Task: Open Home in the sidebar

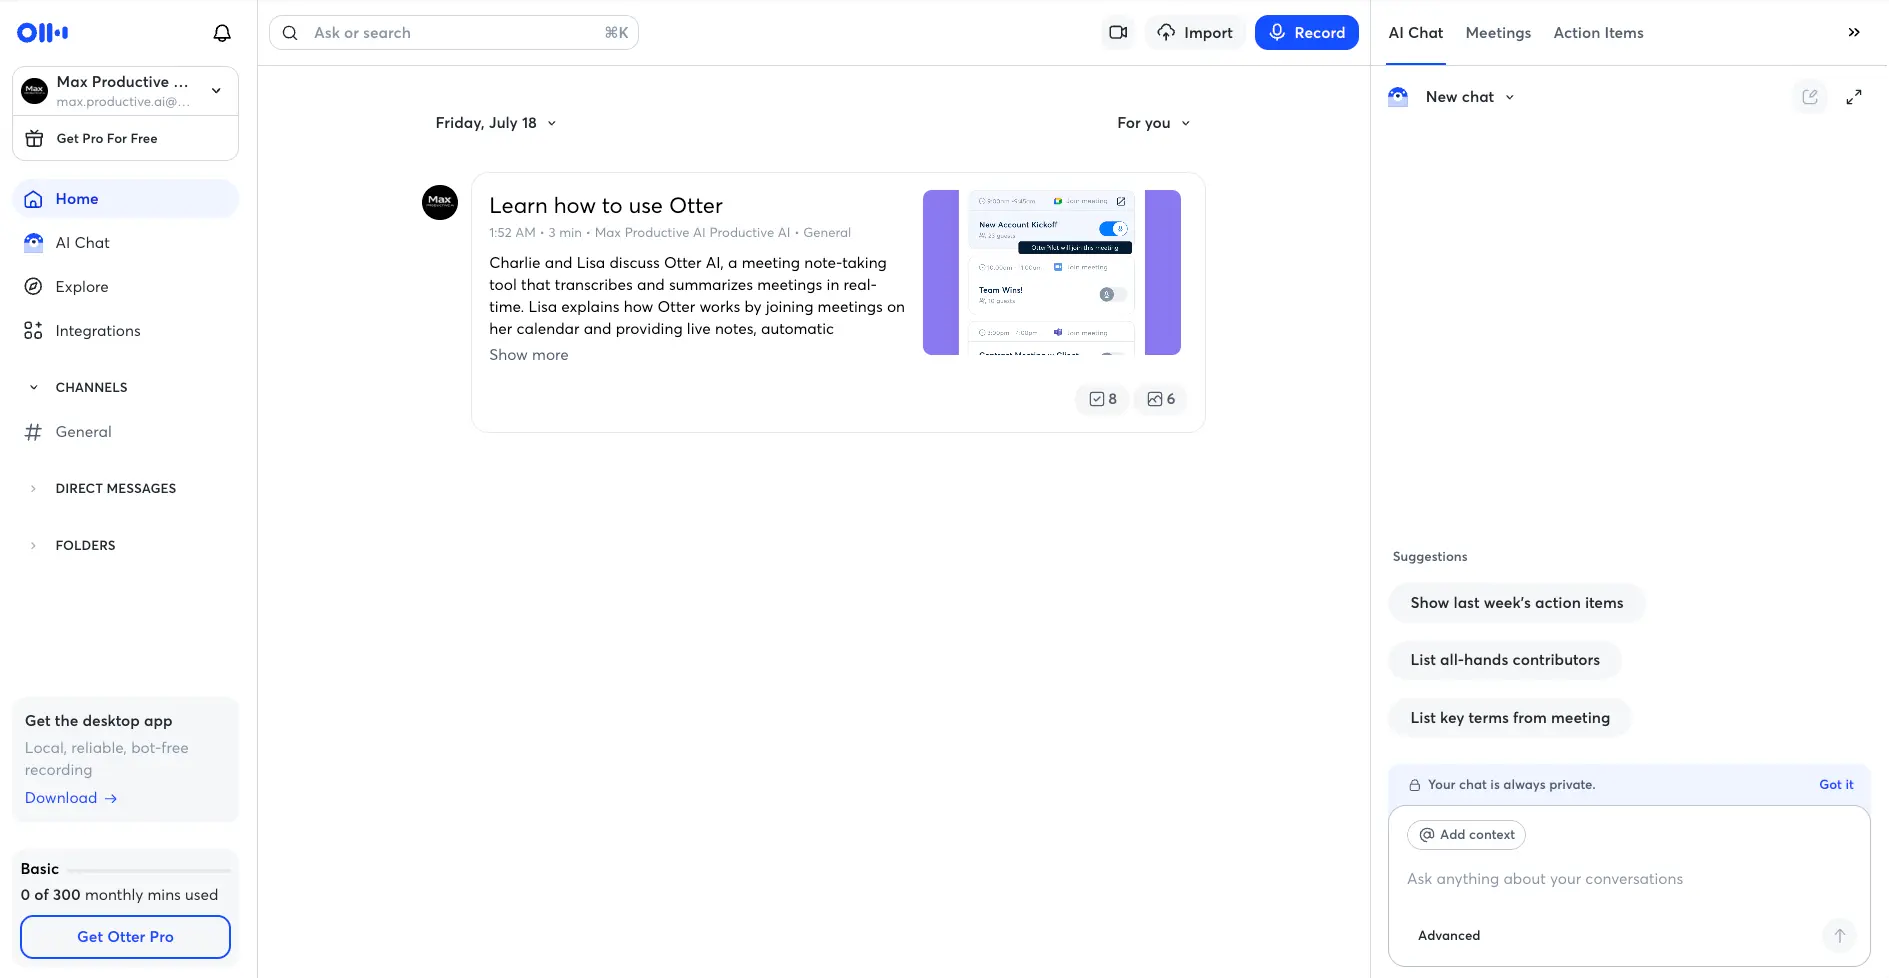Action: (x=126, y=199)
